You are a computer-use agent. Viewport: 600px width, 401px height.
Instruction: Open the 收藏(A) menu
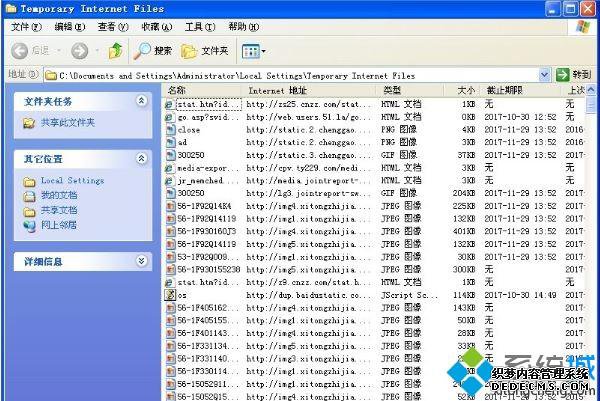point(157,27)
